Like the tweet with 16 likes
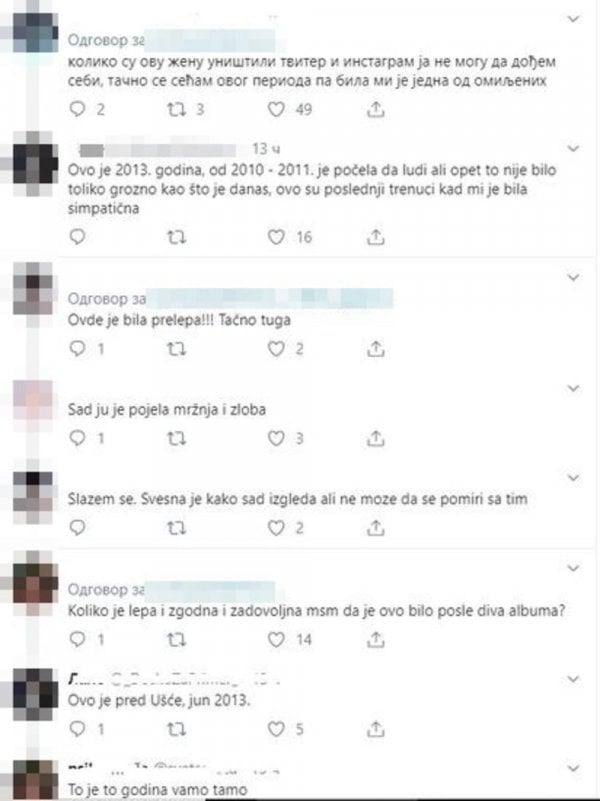600x801 pixels. pos(276,237)
